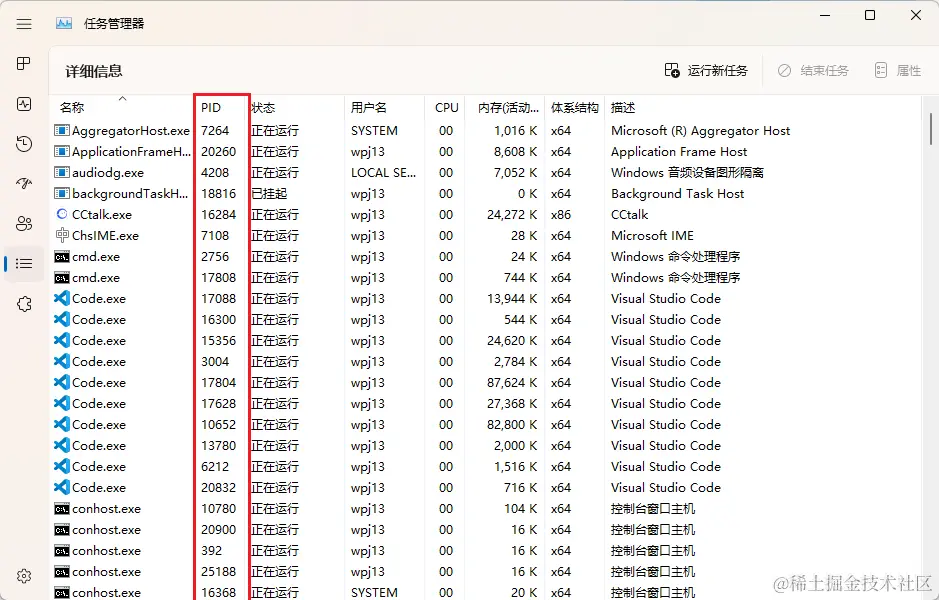939x600 pixels.
Task: Open the Startup apps icon in sidebar
Action: (x=24, y=183)
